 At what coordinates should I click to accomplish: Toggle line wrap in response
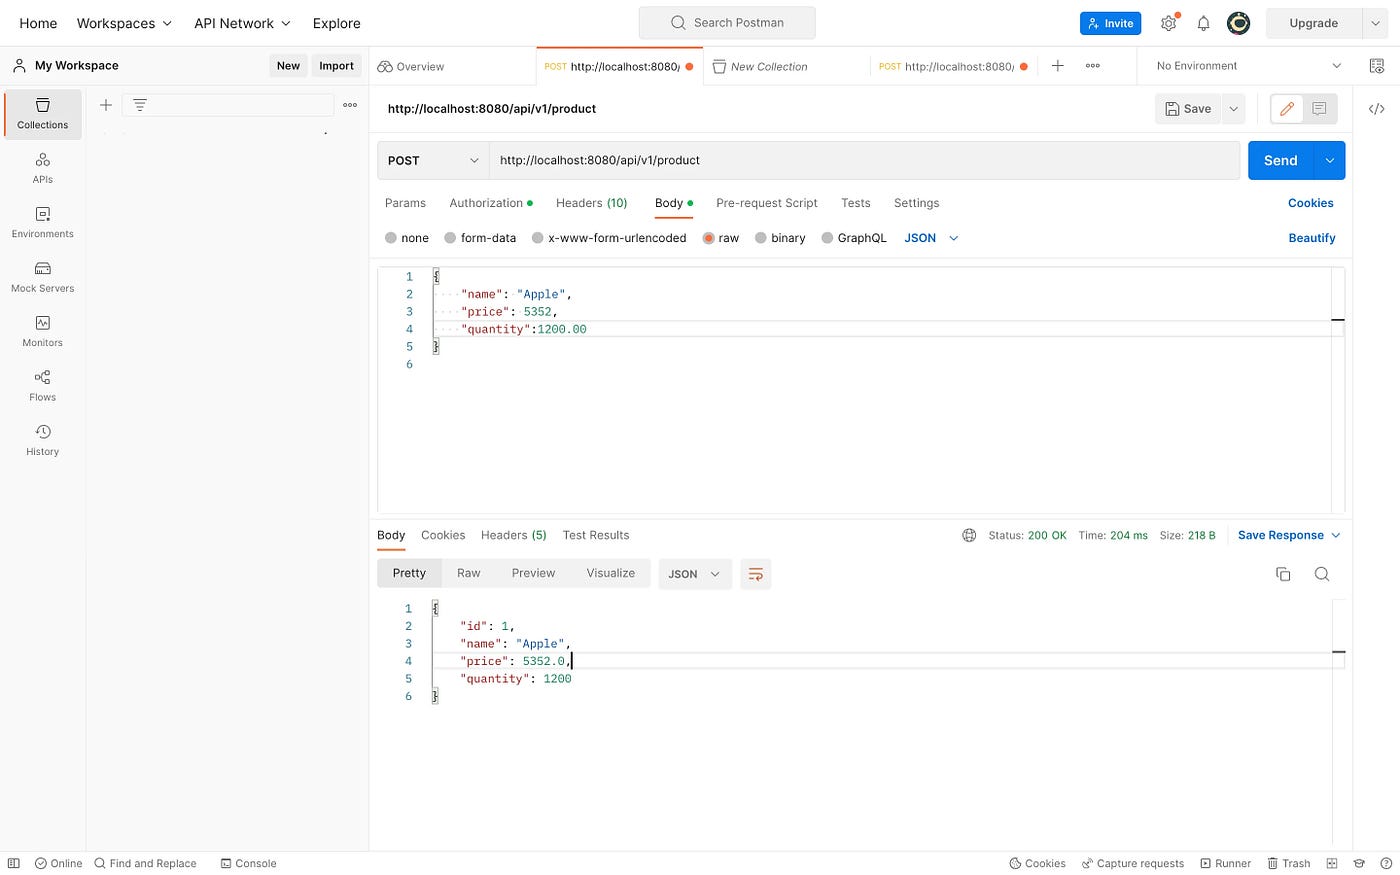[756, 574]
